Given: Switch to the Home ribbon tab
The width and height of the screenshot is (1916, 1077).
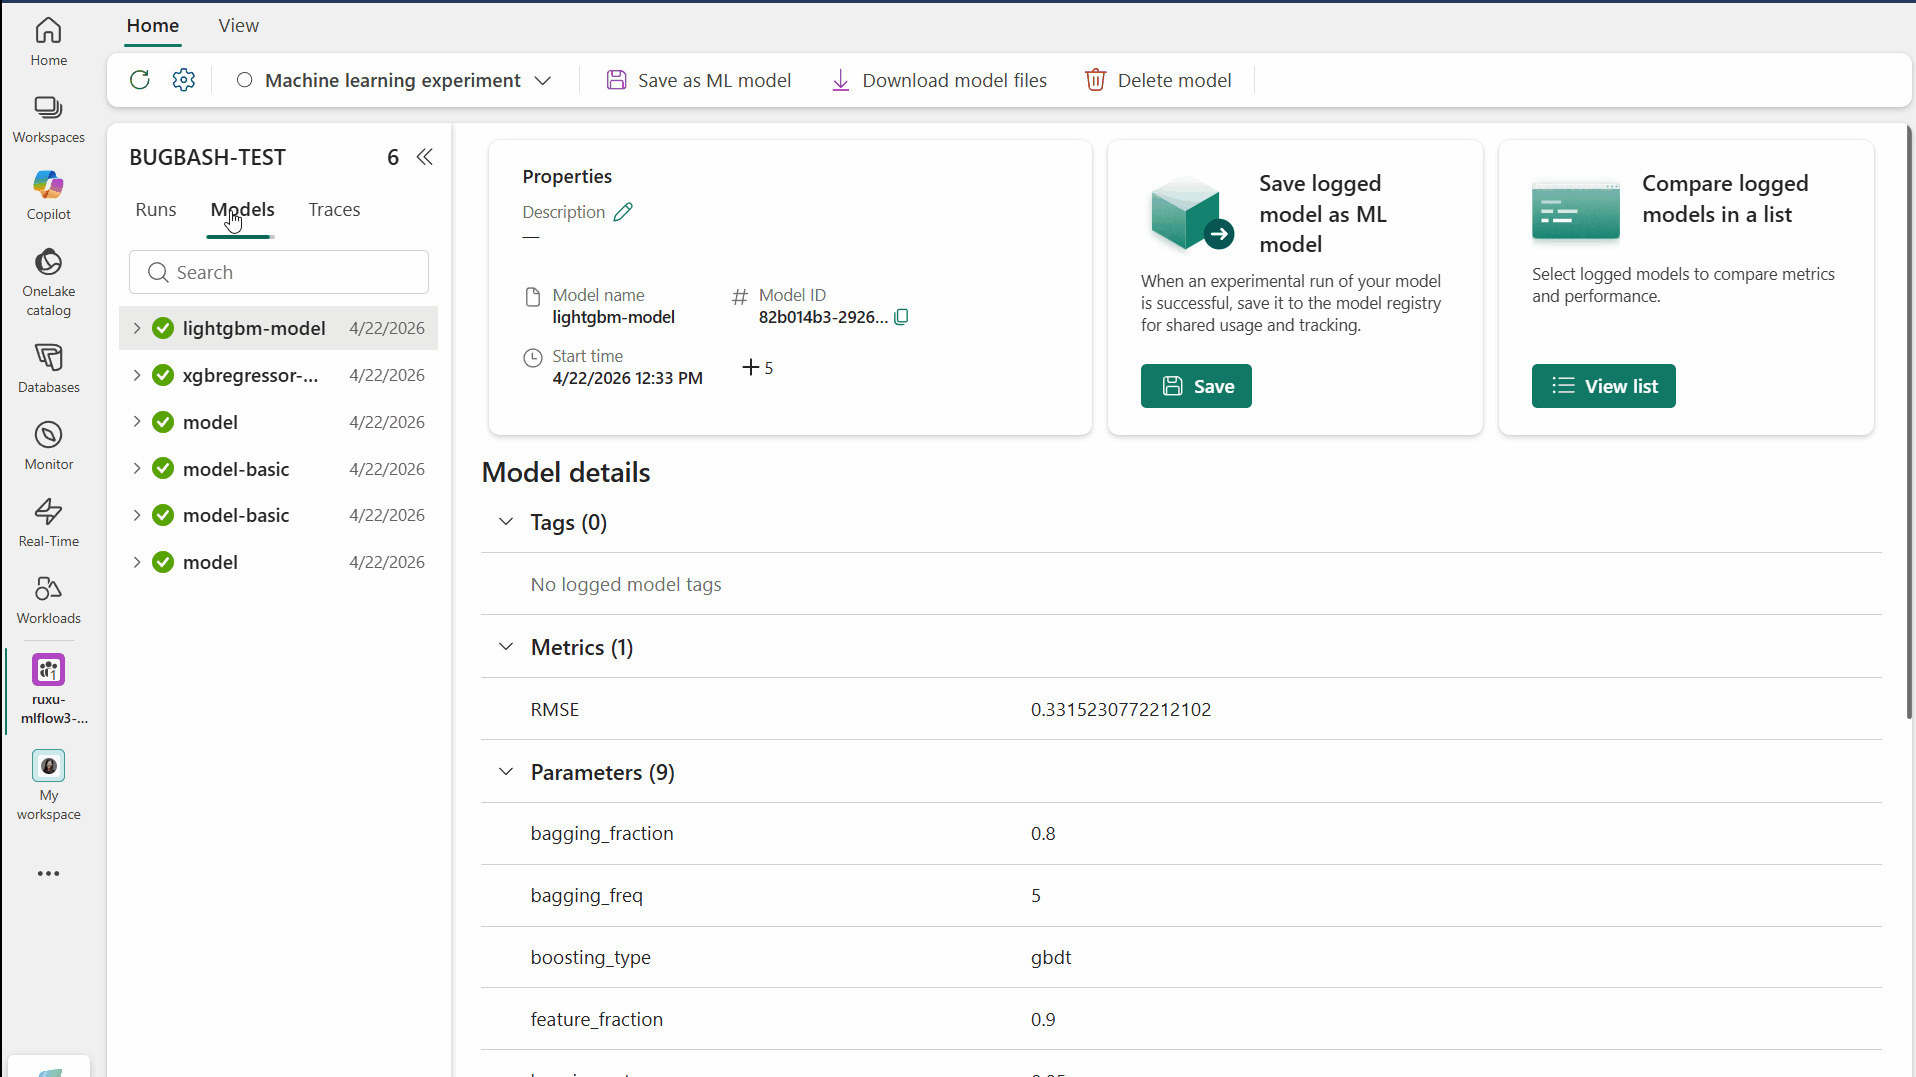Looking at the screenshot, I should (153, 26).
